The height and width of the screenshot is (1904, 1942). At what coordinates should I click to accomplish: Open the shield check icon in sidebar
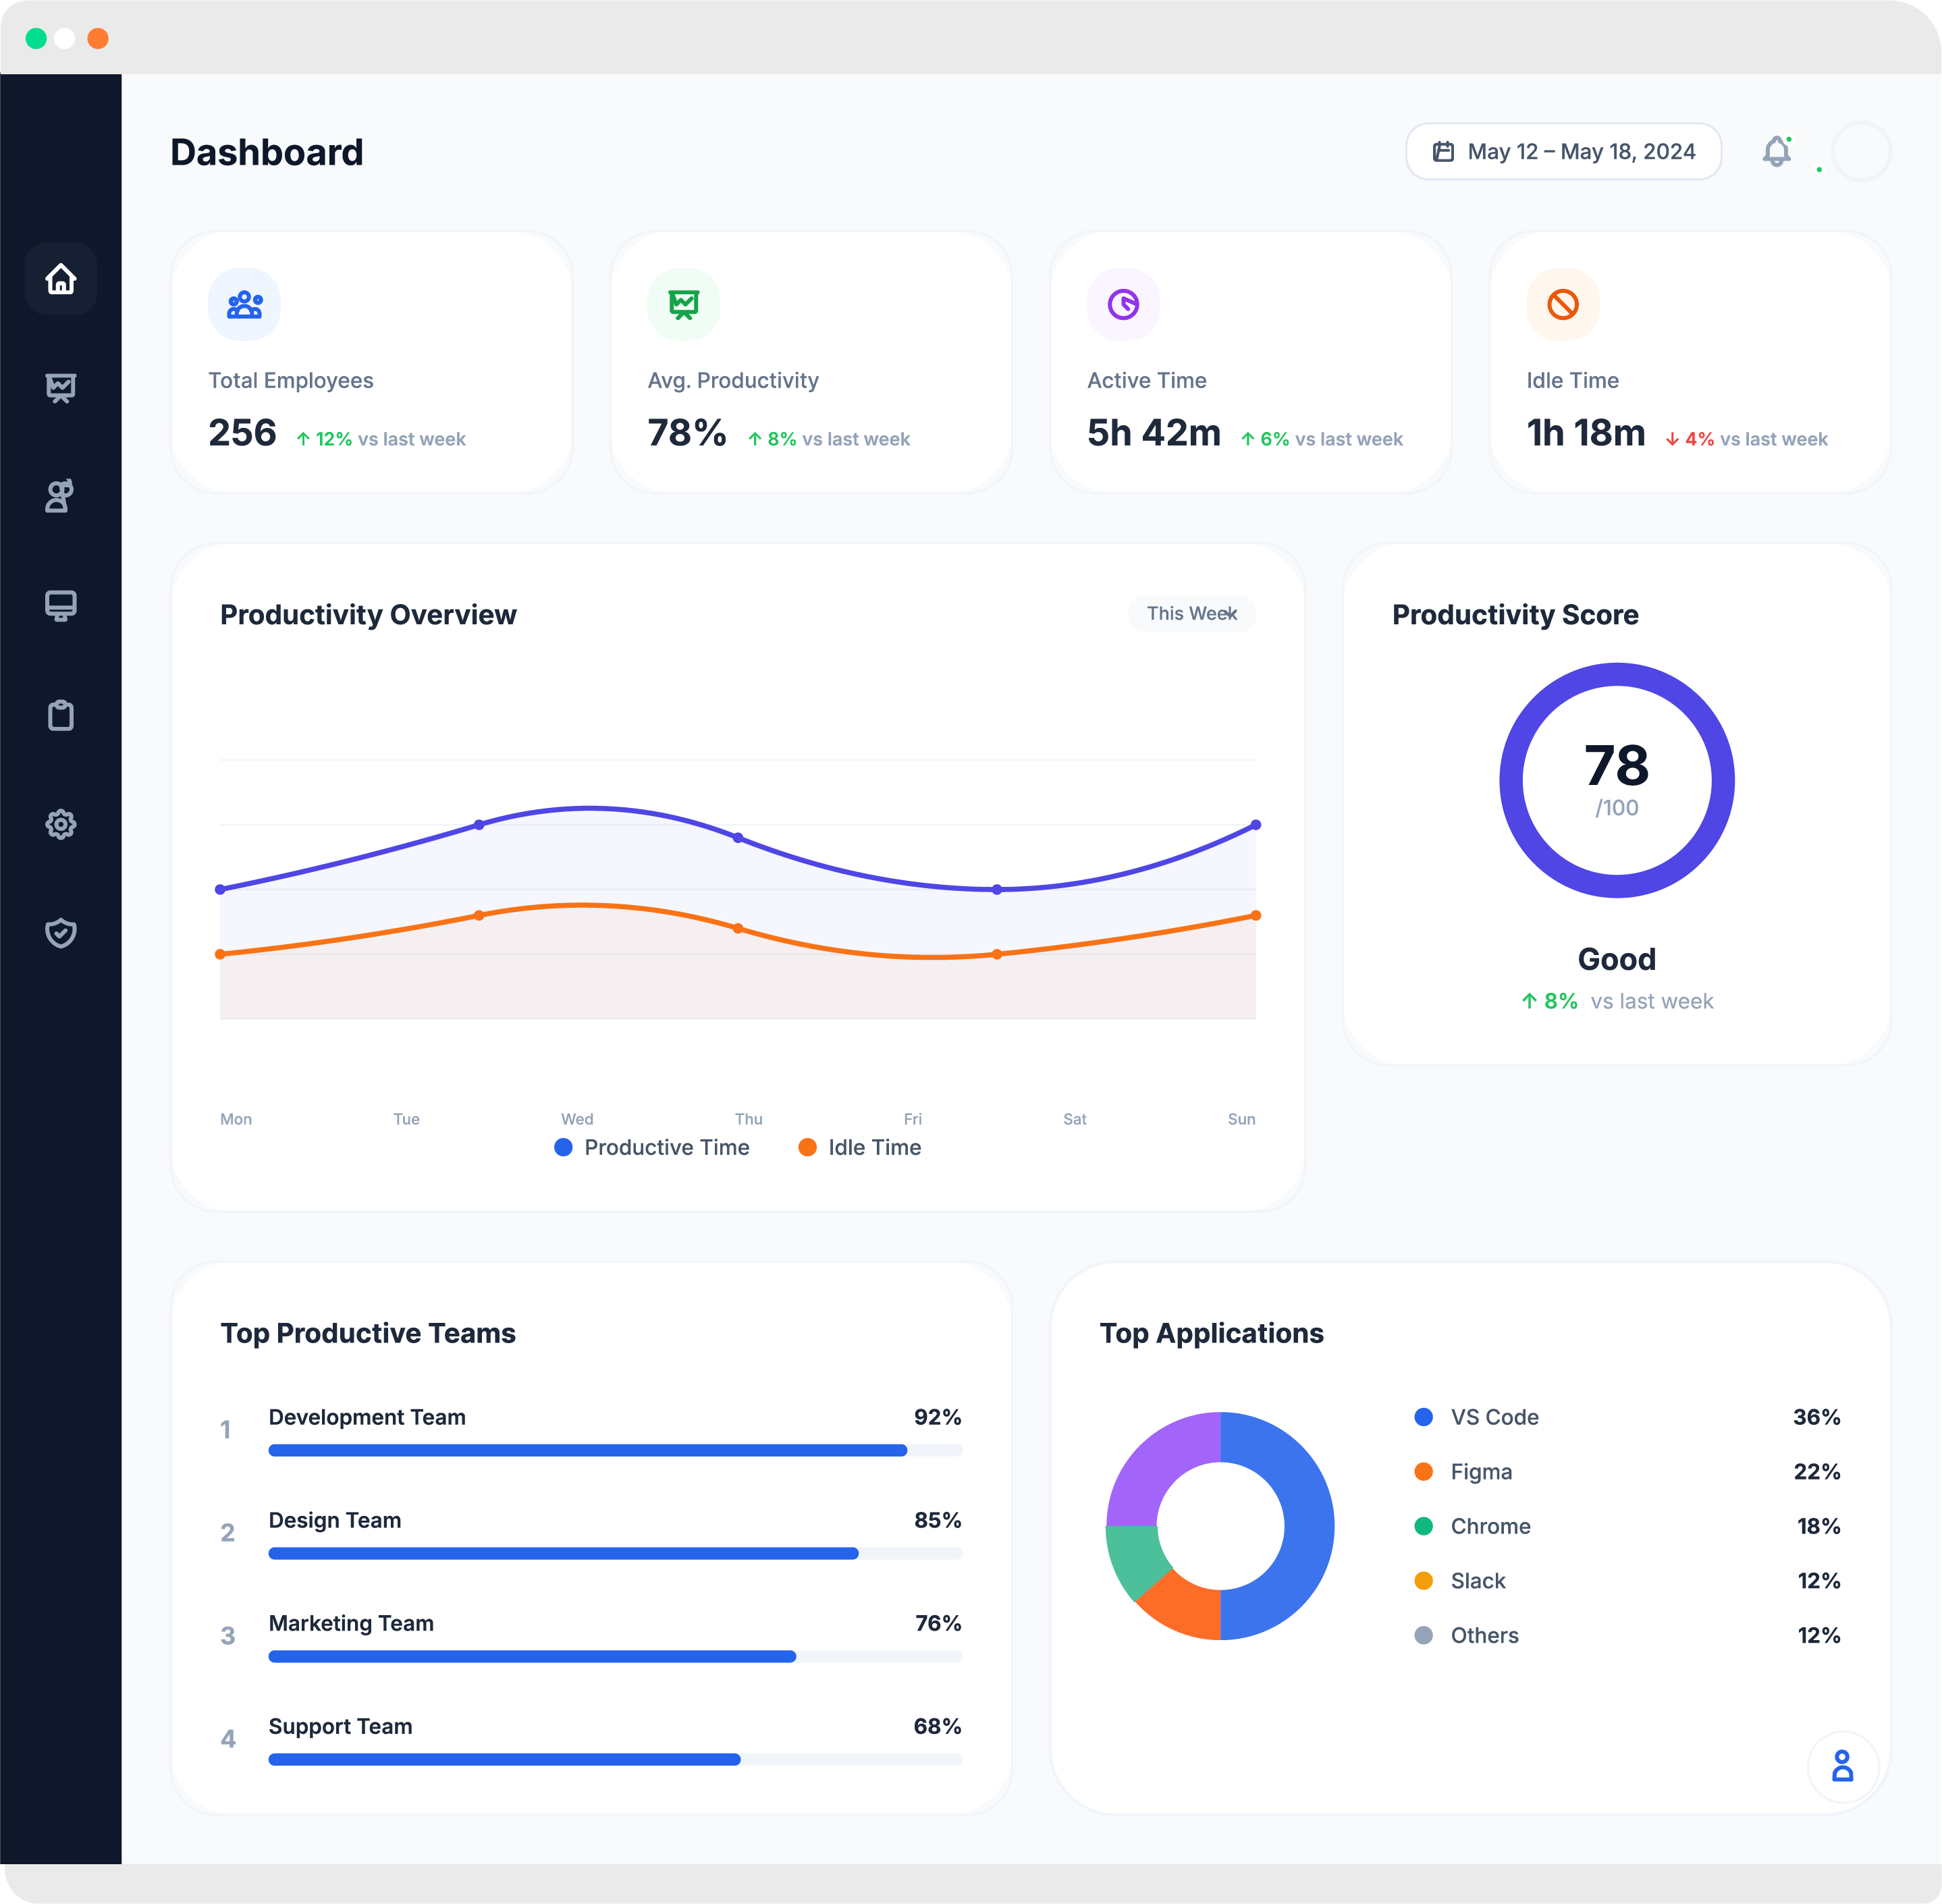click(x=61, y=933)
